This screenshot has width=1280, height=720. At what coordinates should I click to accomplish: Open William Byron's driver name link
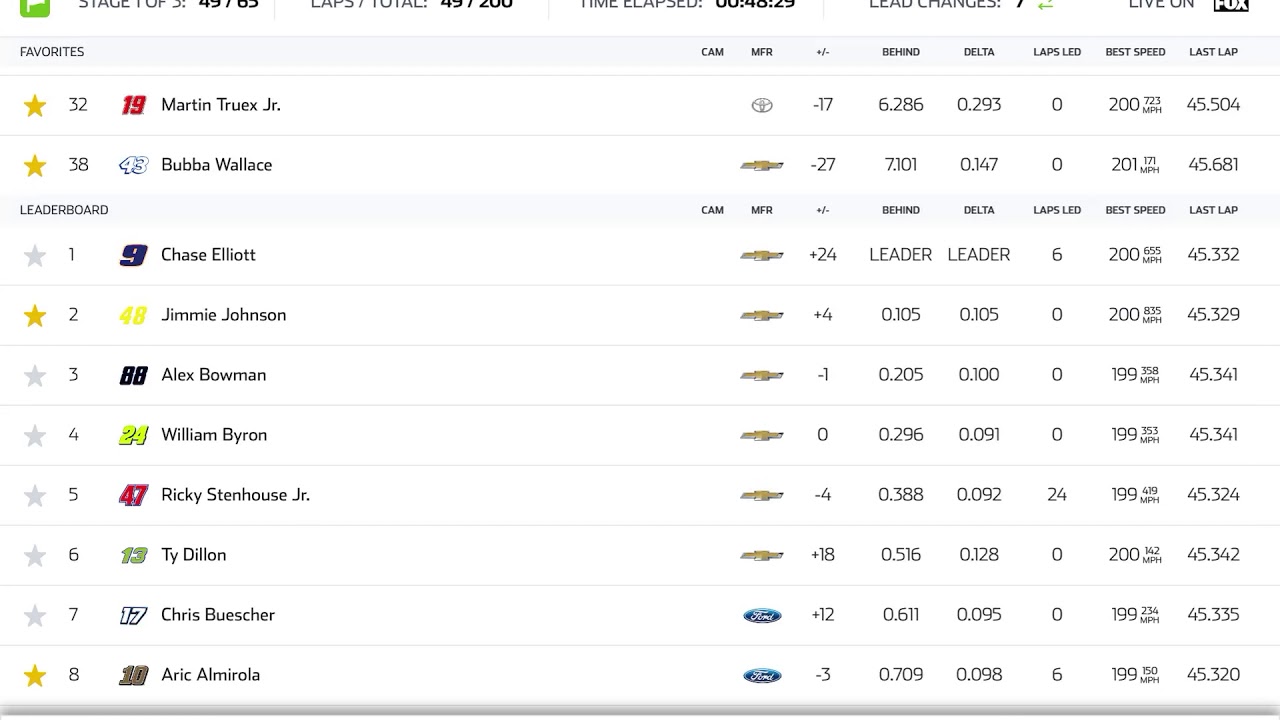[214, 435]
